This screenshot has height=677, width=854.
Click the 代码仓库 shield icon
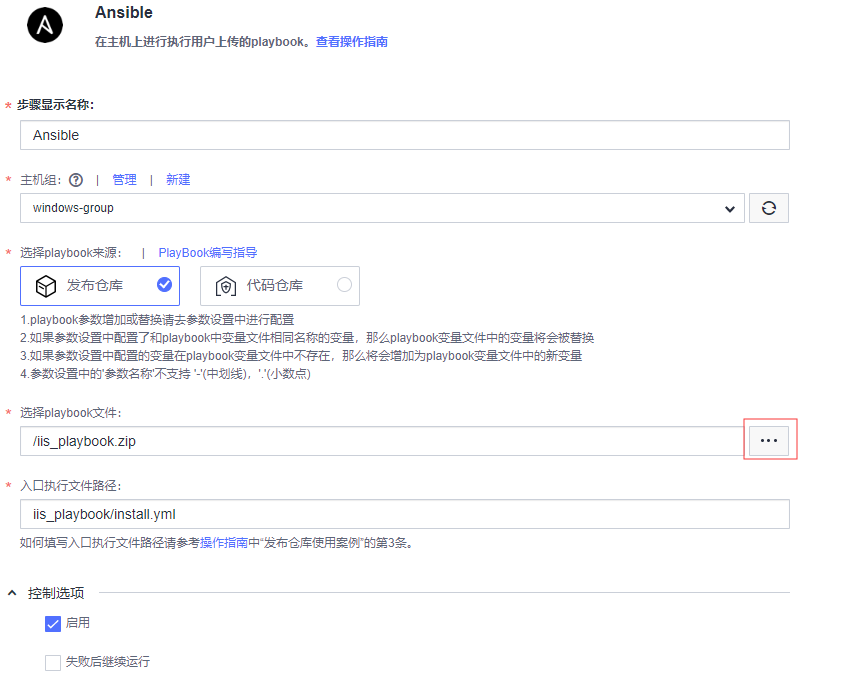tap(225, 286)
